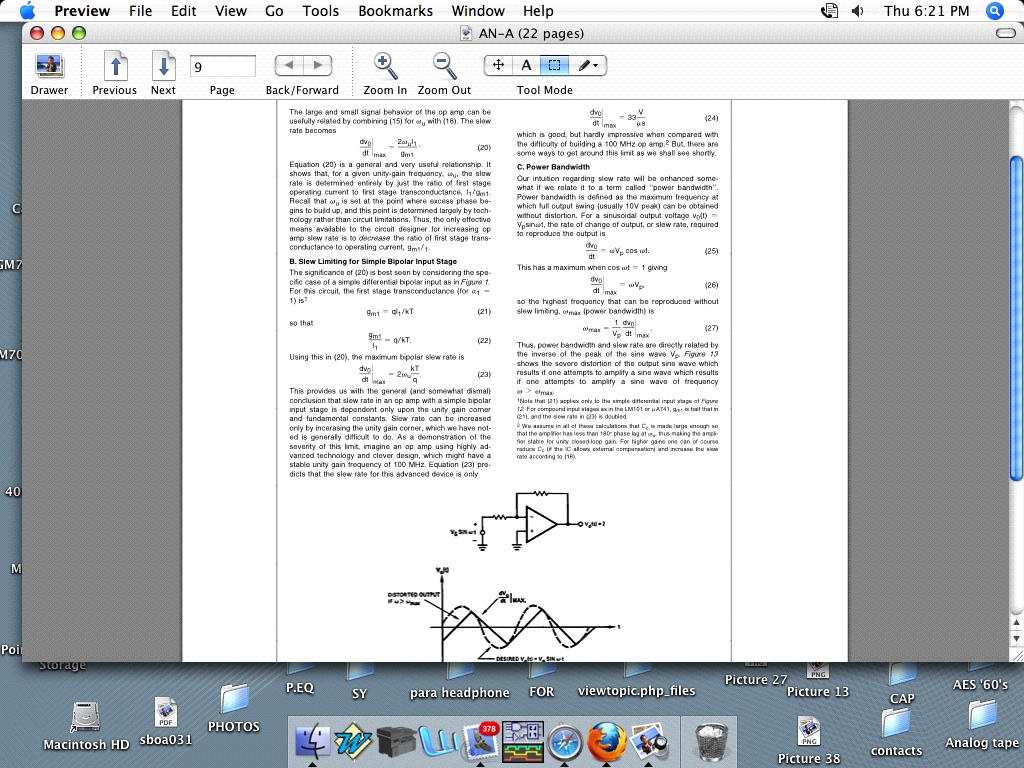Click the volume icon in menu bar

click(x=857, y=10)
